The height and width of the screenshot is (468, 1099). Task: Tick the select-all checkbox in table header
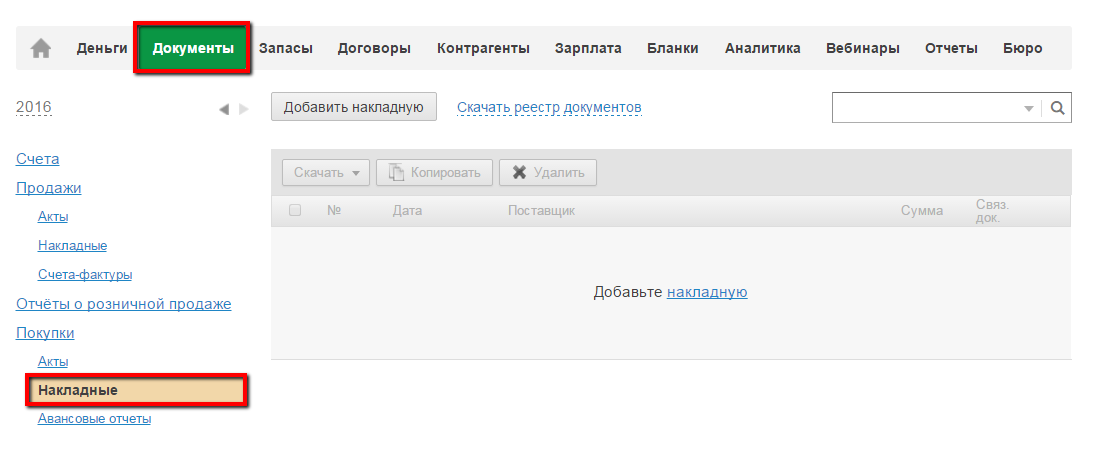click(295, 210)
